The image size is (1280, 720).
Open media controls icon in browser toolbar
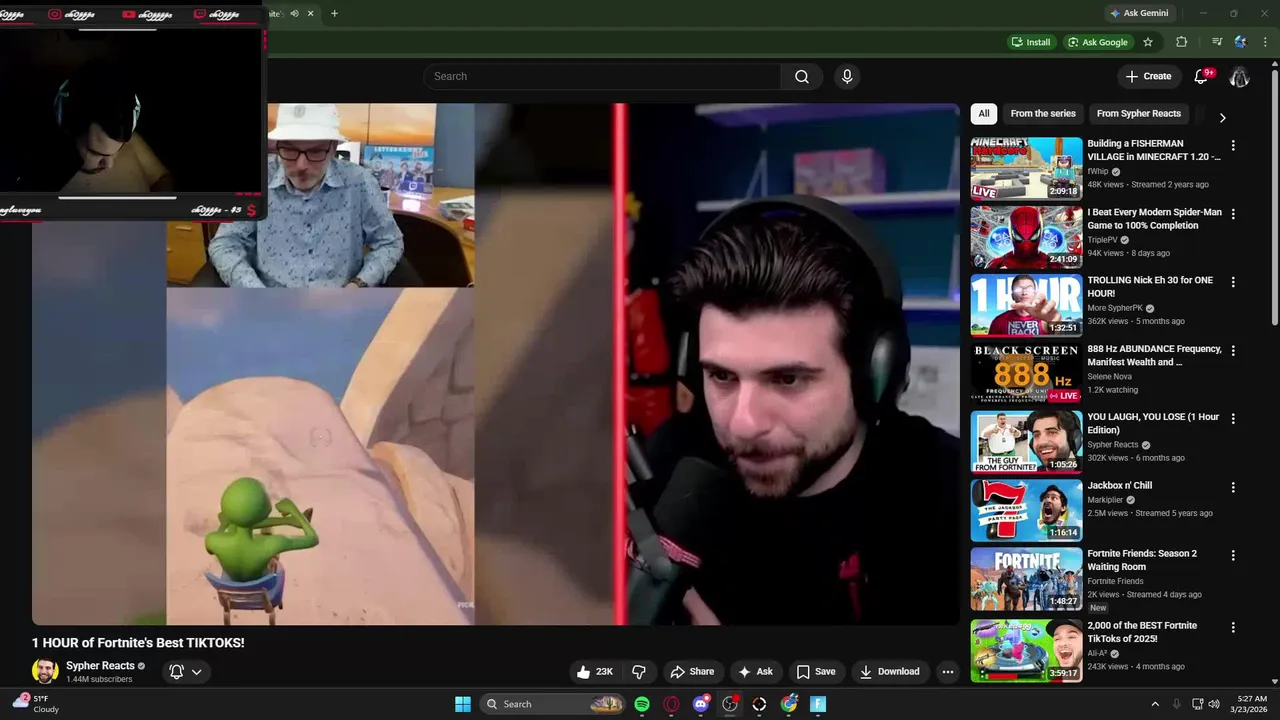[x=1217, y=42]
